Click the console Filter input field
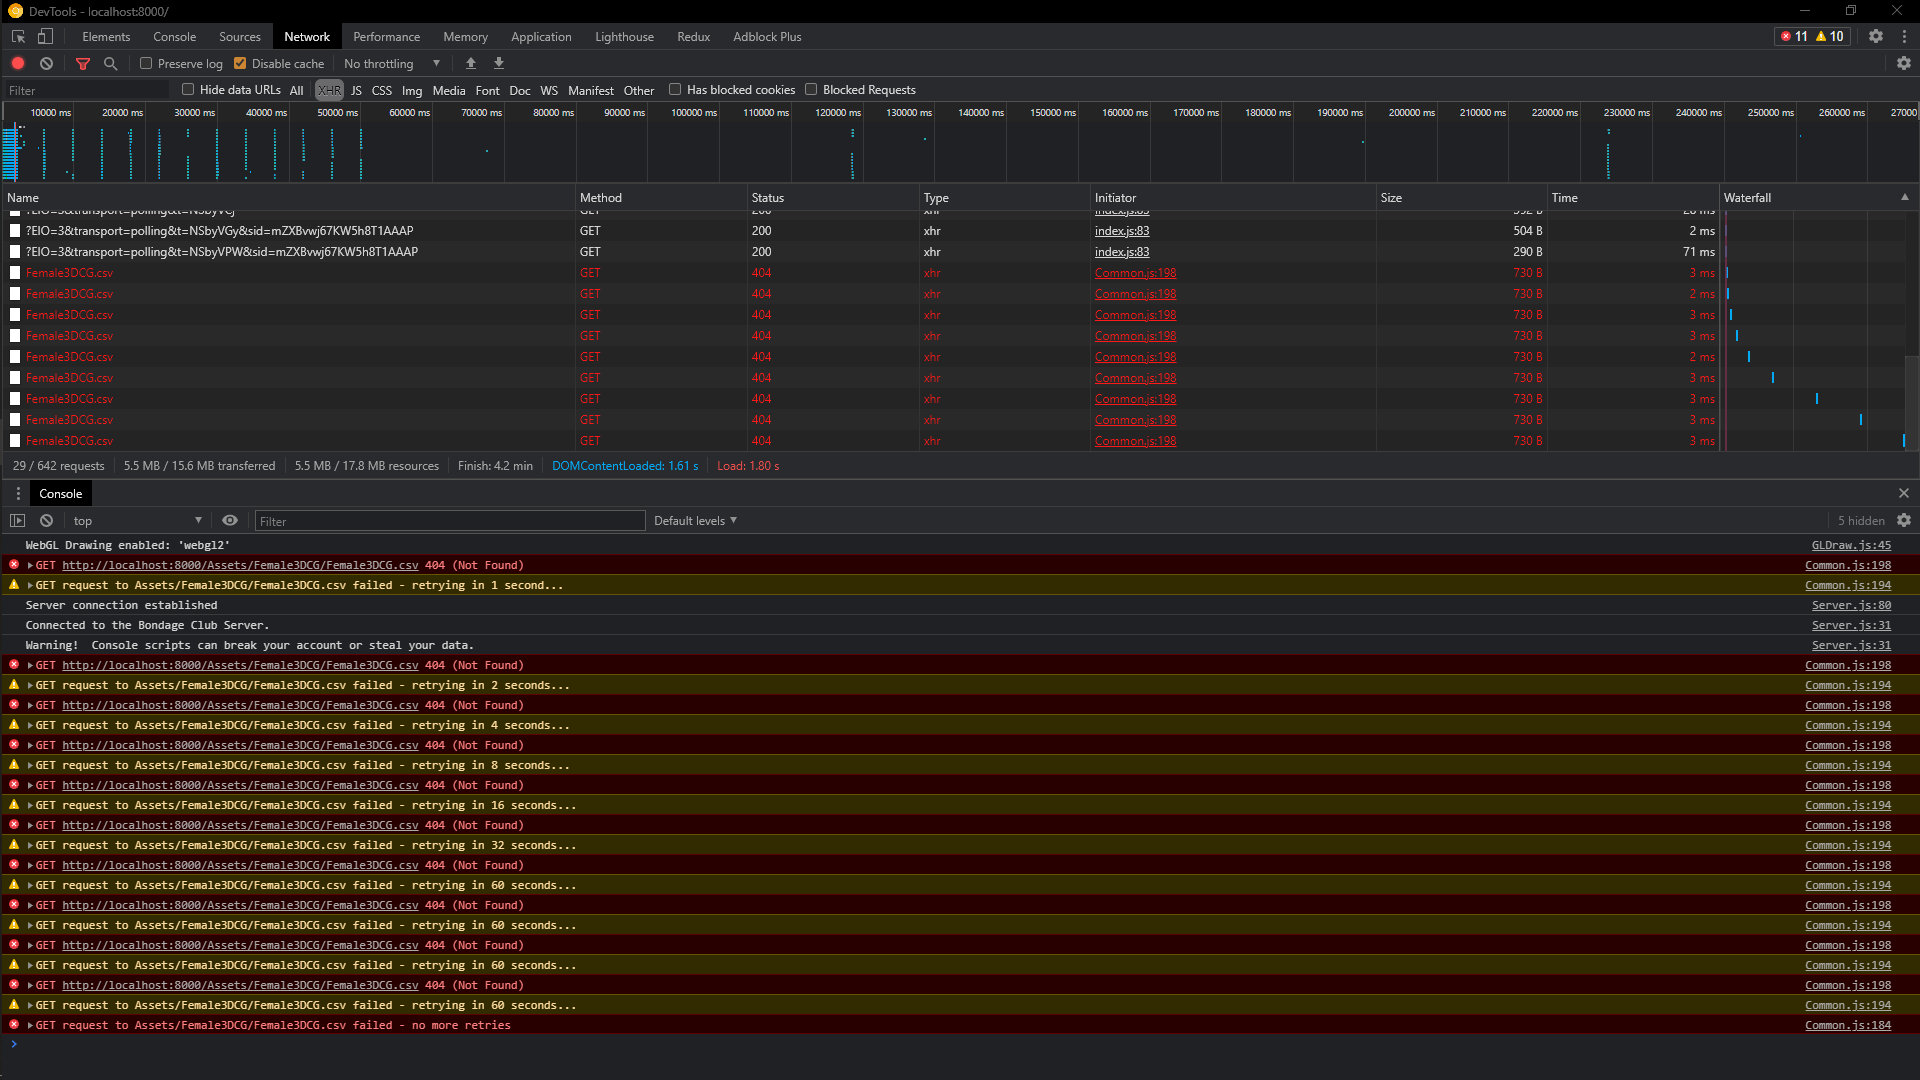The height and width of the screenshot is (1080, 1920). coord(450,520)
